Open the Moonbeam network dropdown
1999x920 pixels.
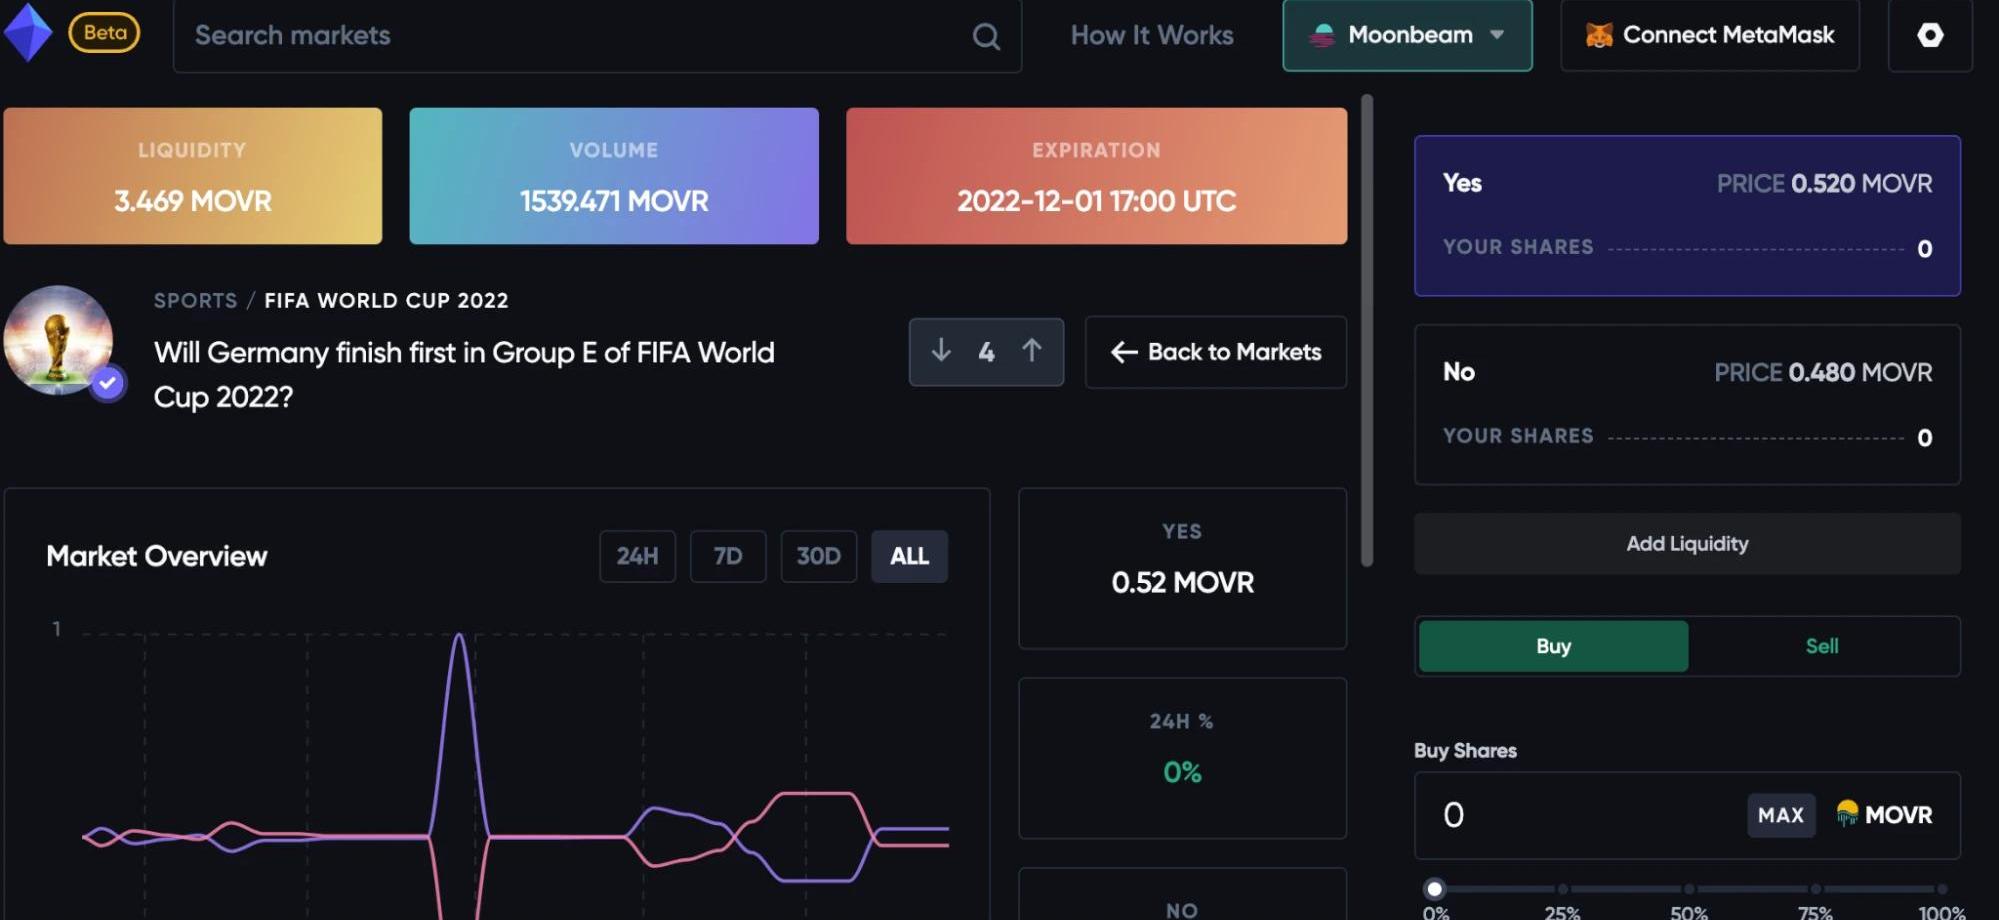tap(1406, 35)
